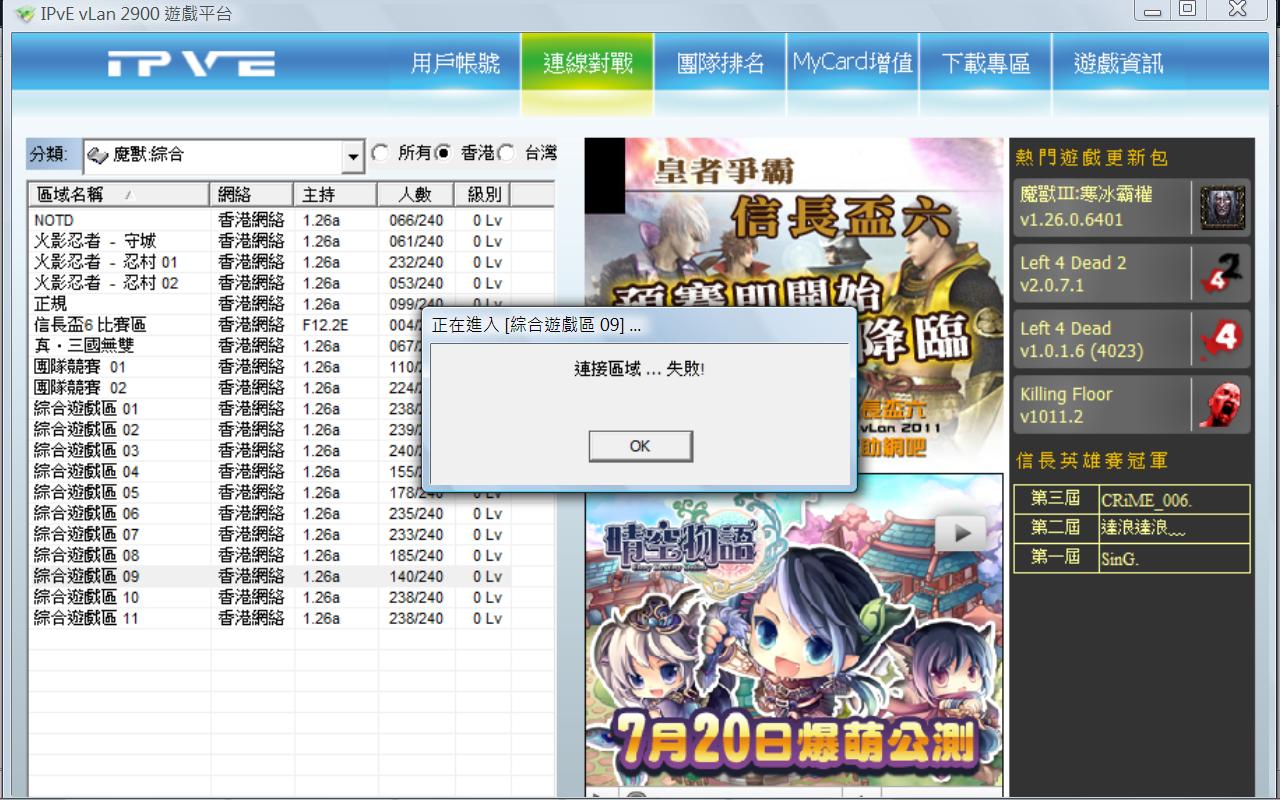Maximize the IPvE vLan window

(1187, 10)
